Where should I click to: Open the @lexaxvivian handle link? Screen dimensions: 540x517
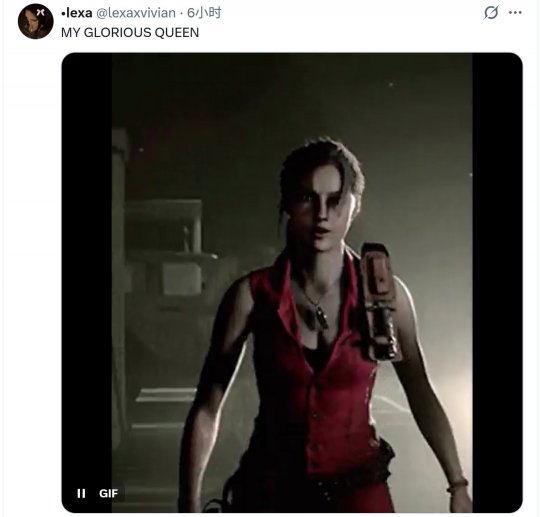point(136,13)
